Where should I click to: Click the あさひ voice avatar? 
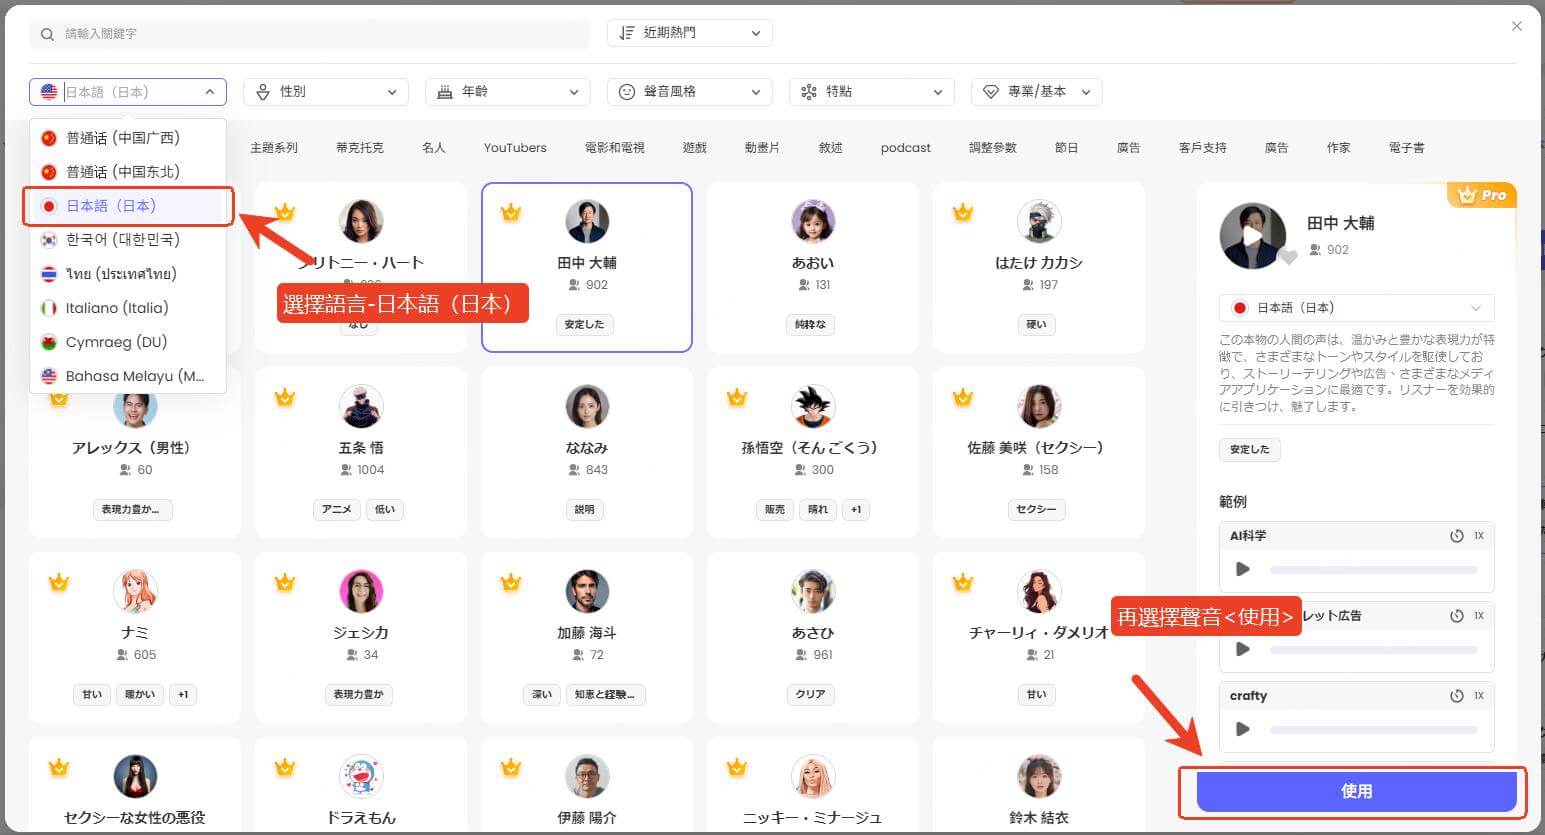click(813, 592)
